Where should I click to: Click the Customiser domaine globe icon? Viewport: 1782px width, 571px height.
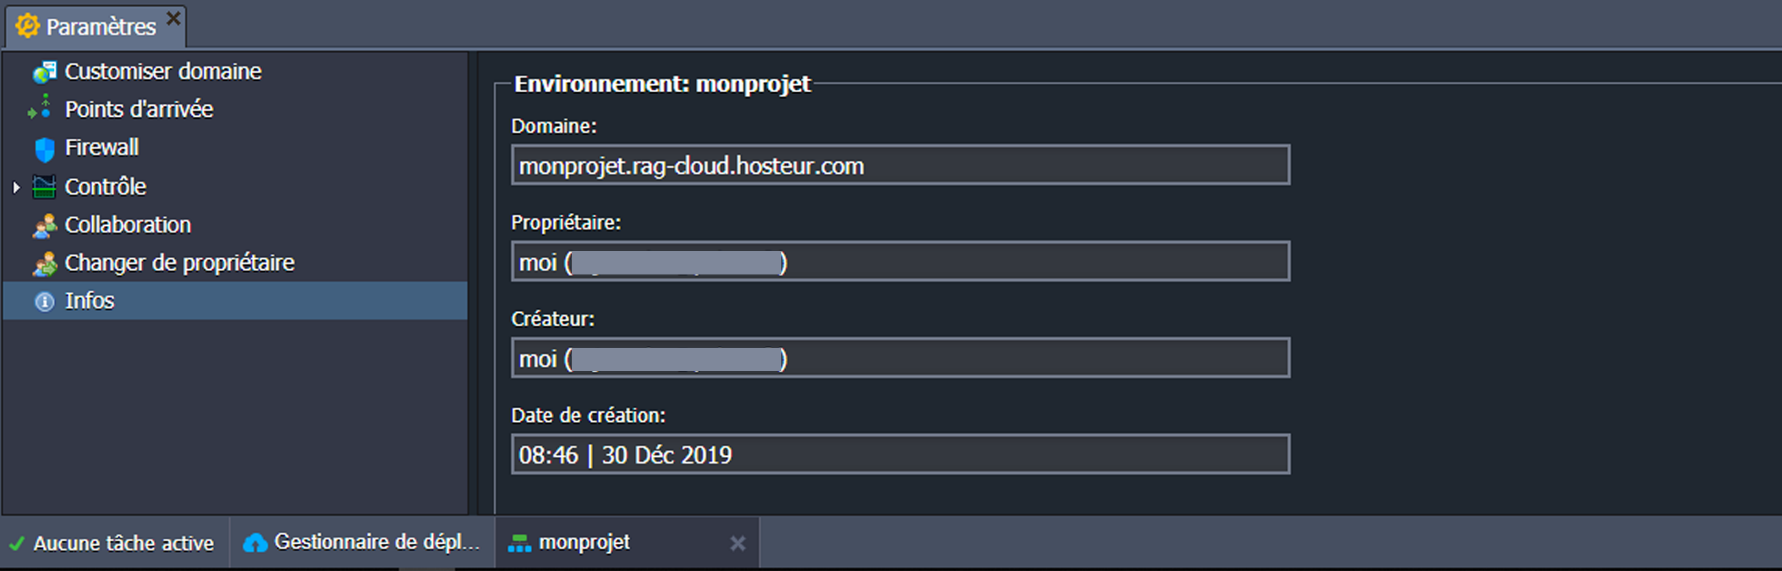tap(44, 72)
